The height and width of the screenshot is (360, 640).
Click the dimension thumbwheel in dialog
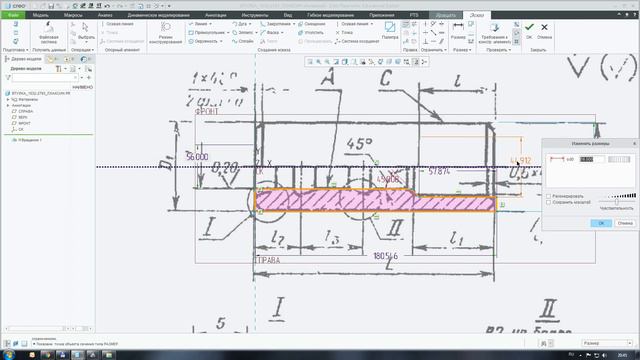click(619, 159)
